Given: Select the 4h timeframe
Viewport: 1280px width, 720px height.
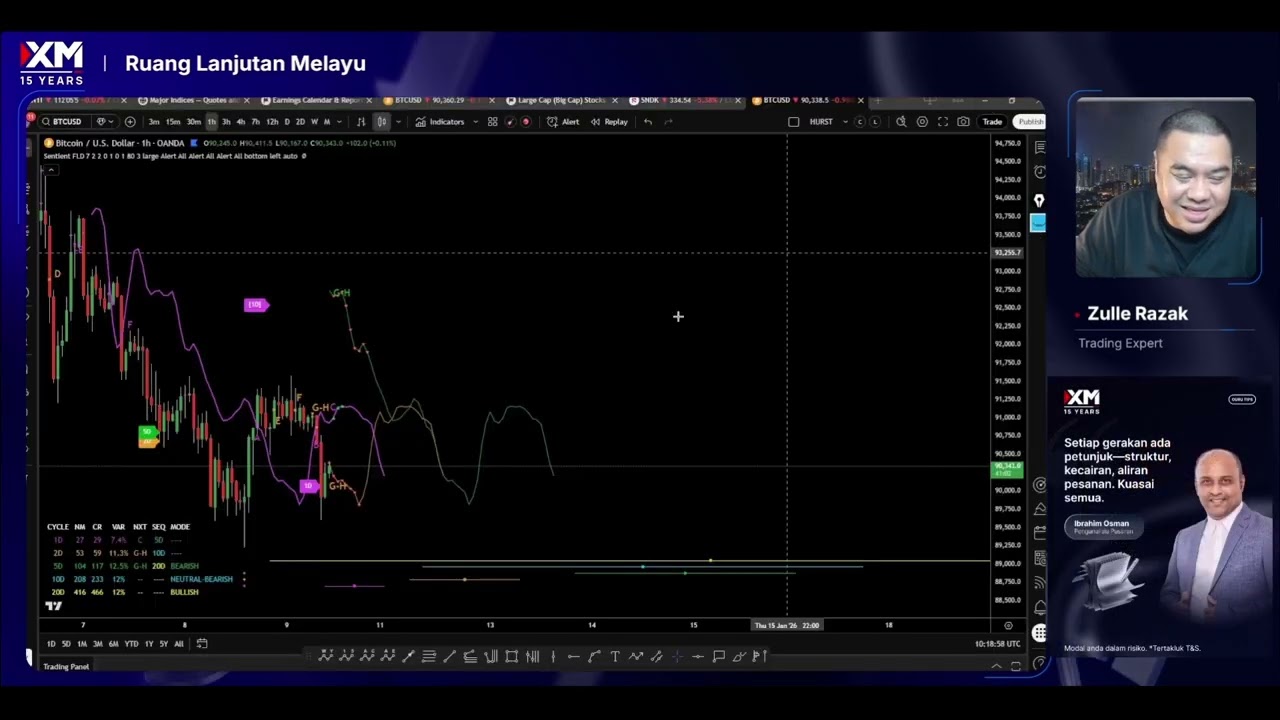Looking at the screenshot, I should [240, 122].
